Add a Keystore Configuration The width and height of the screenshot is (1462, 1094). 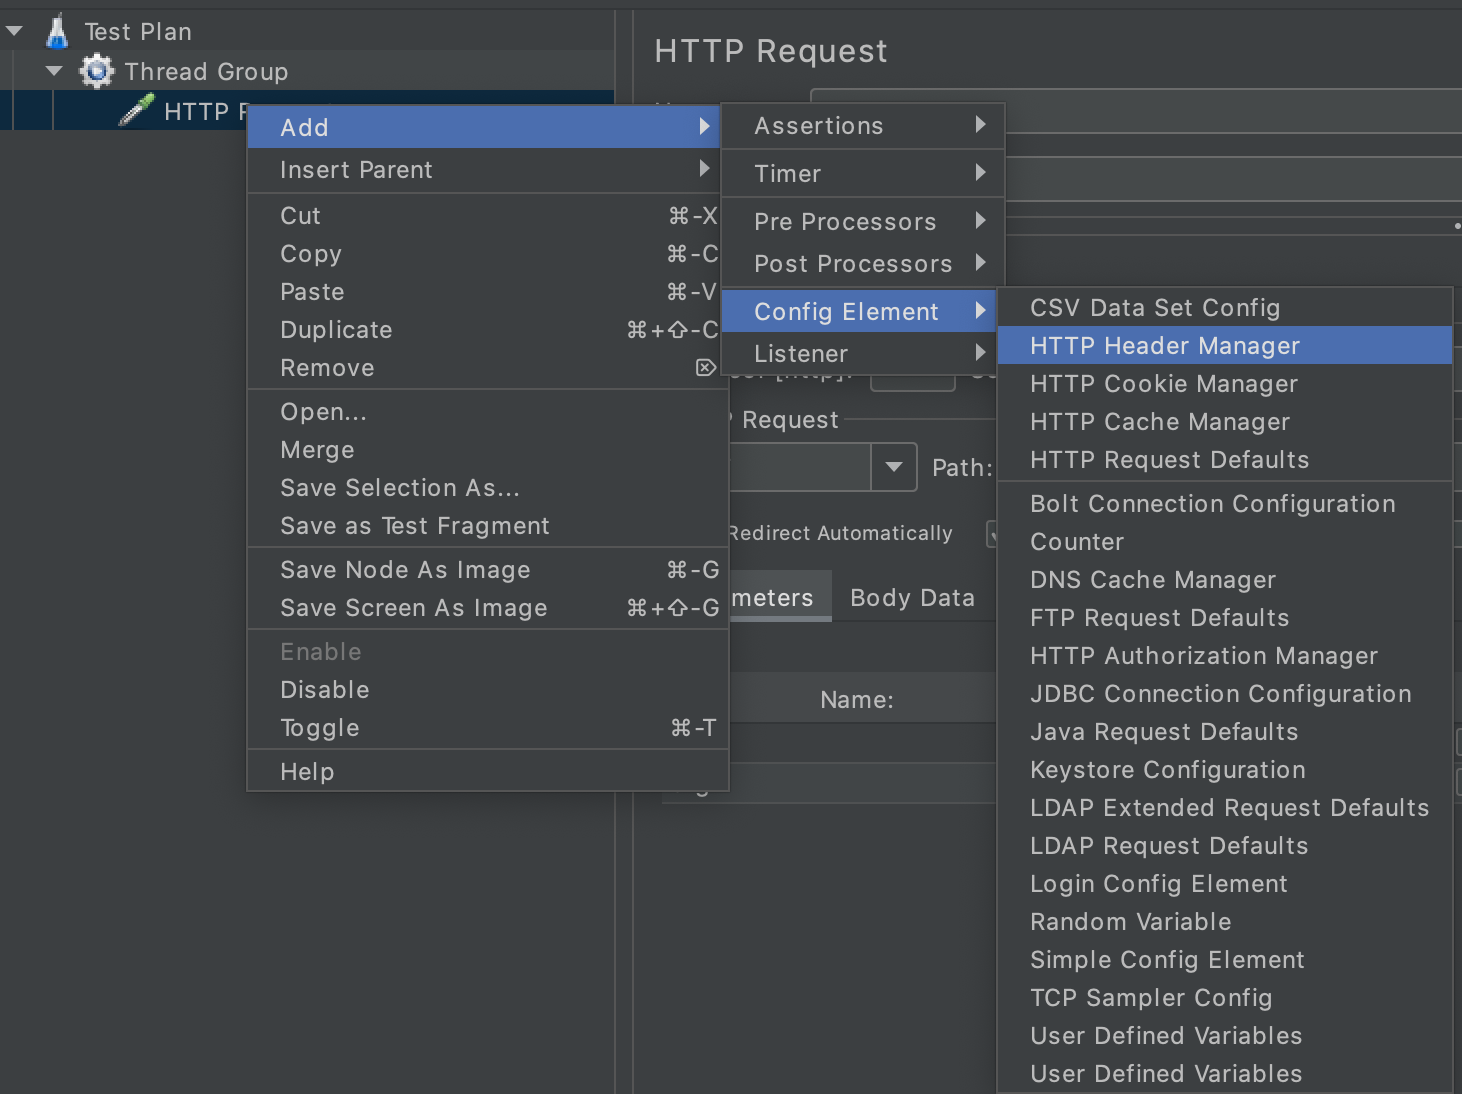point(1225,770)
